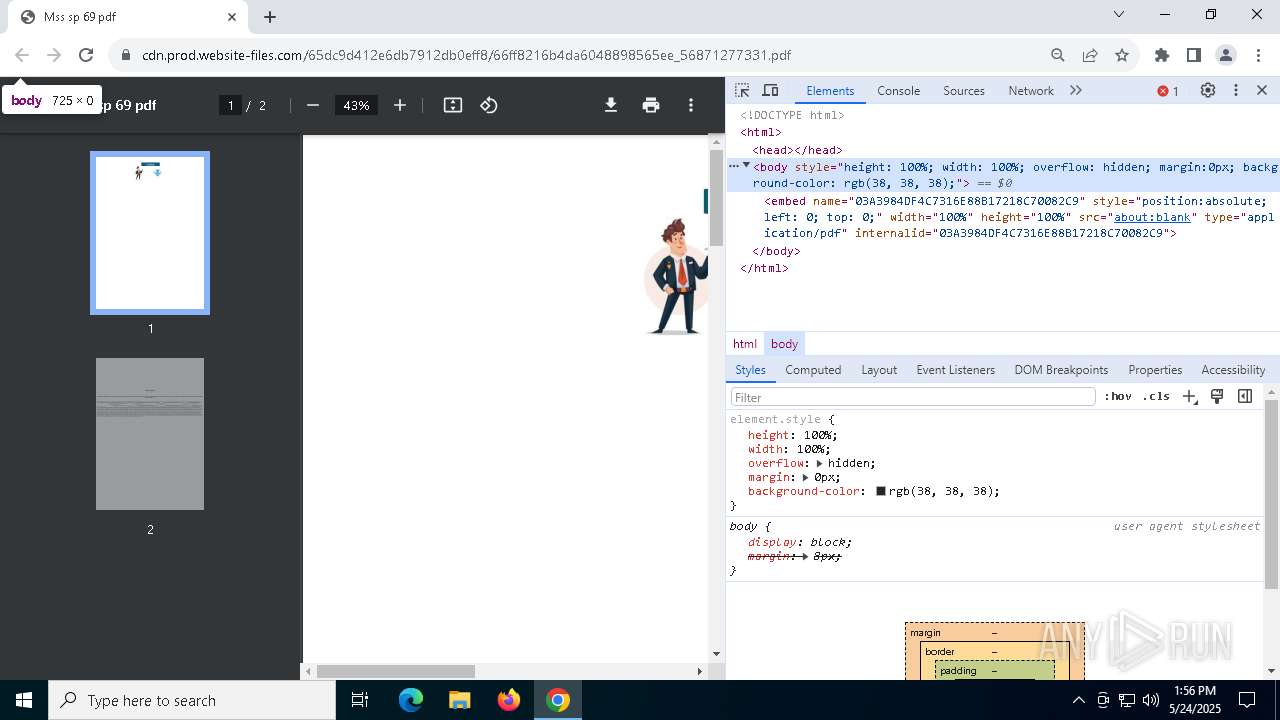Toggle the computed styles sidebar

1245,396
